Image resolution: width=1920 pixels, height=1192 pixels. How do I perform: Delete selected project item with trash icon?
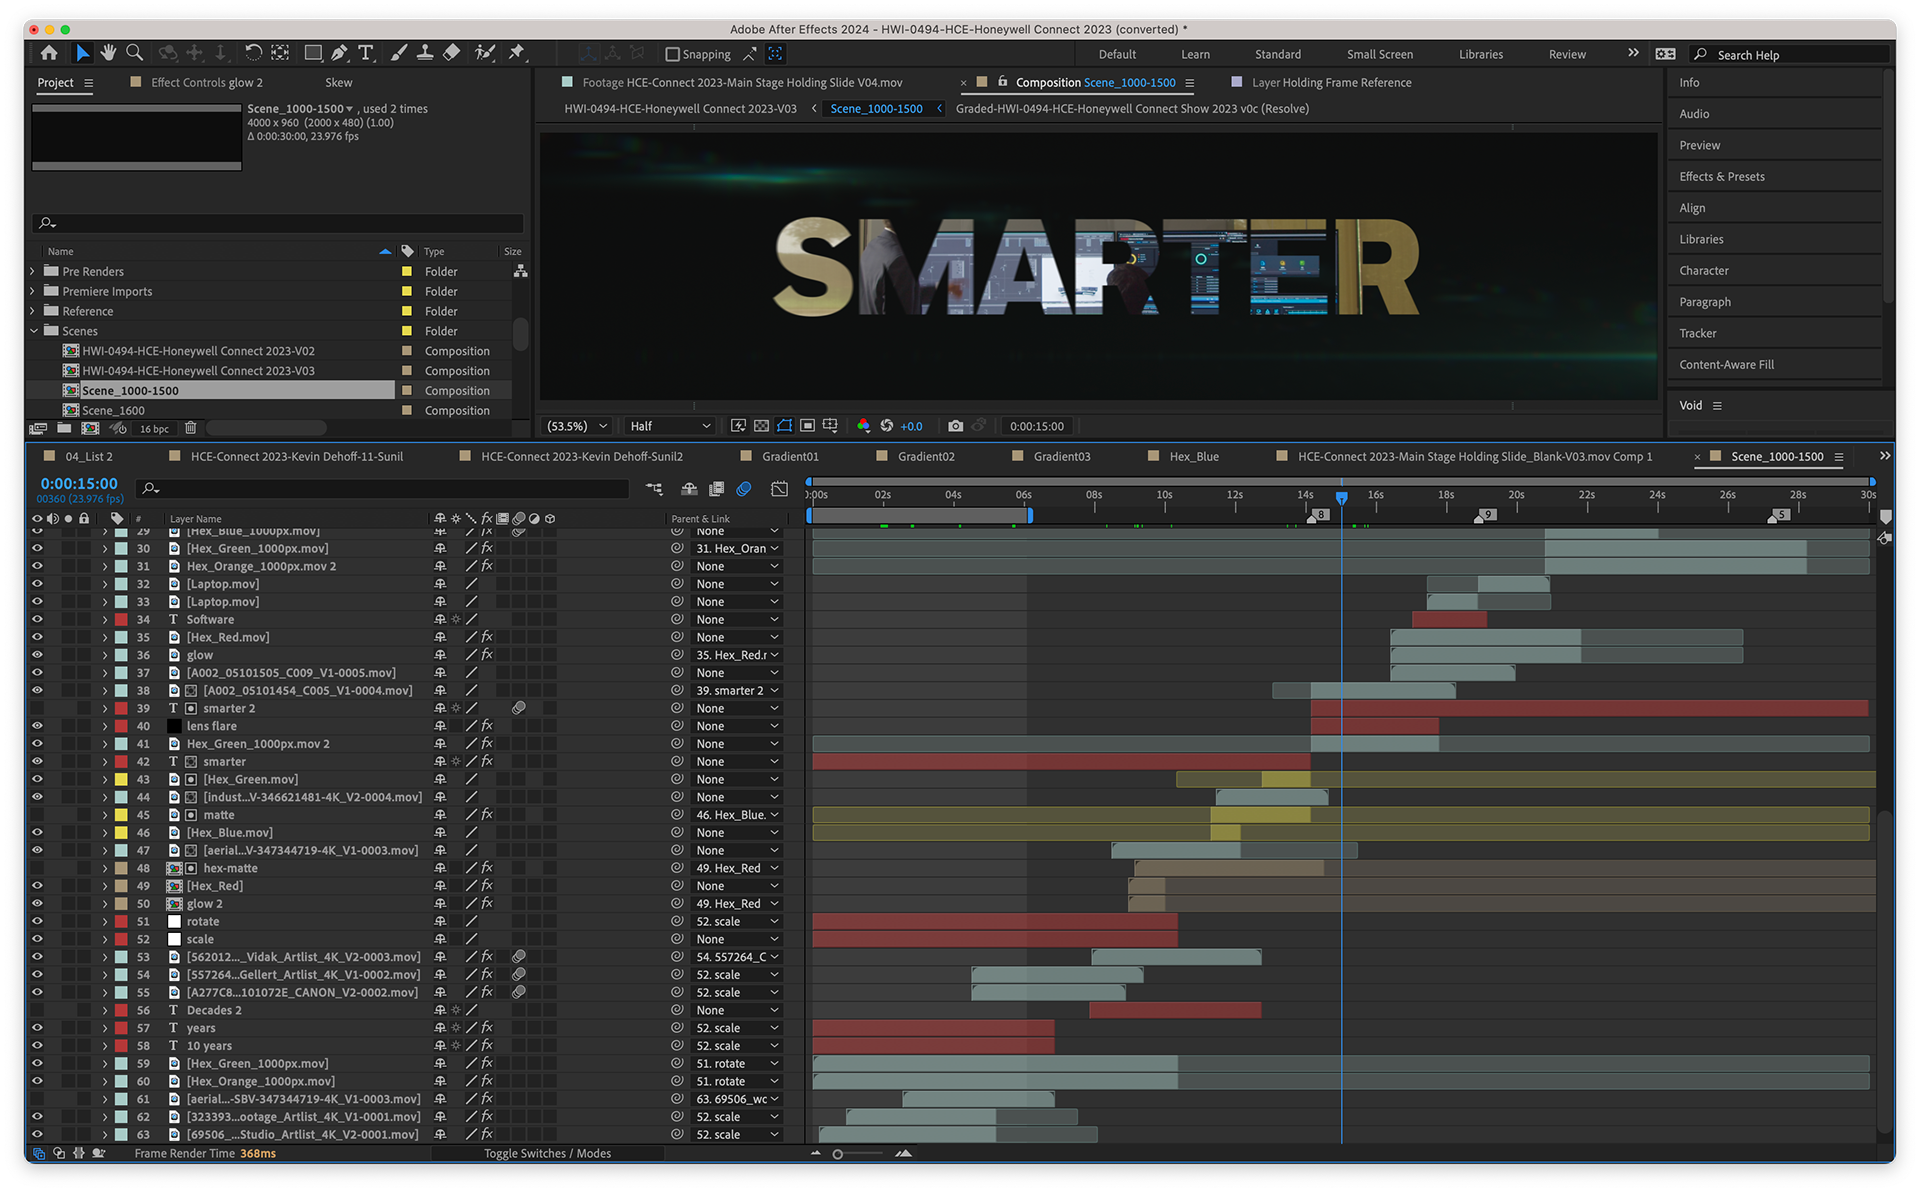191,428
